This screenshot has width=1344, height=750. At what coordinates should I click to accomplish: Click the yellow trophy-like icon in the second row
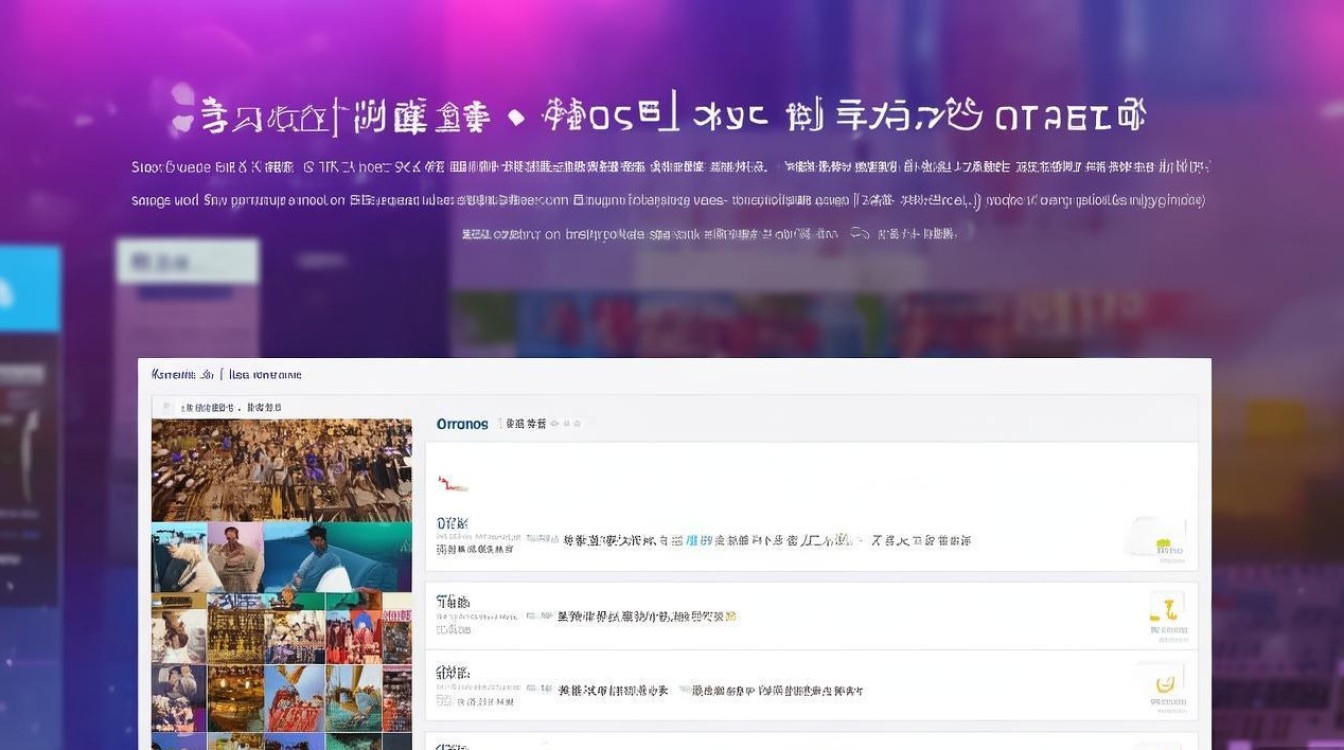coord(1165,609)
